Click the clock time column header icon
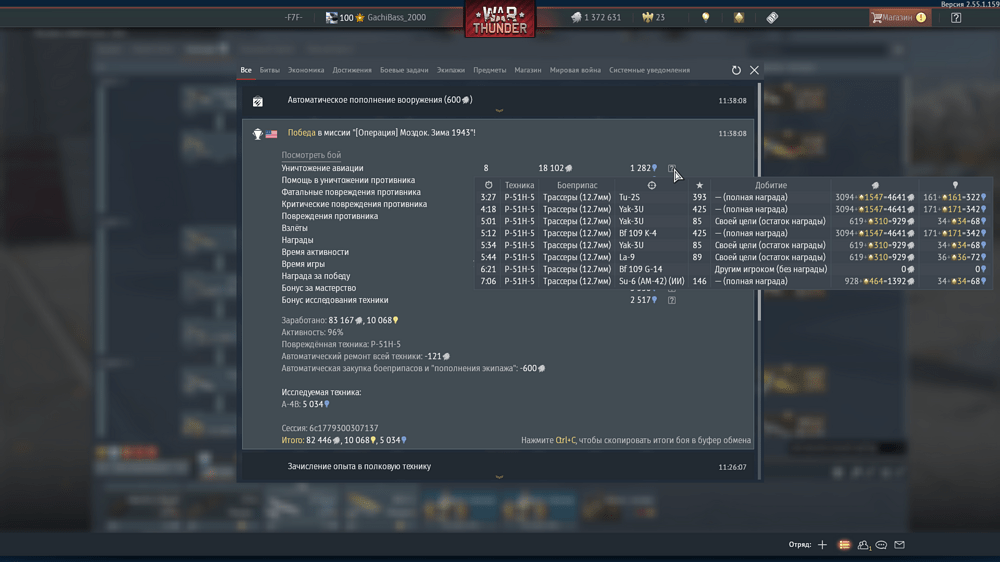1000x562 pixels. click(x=489, y=185)
